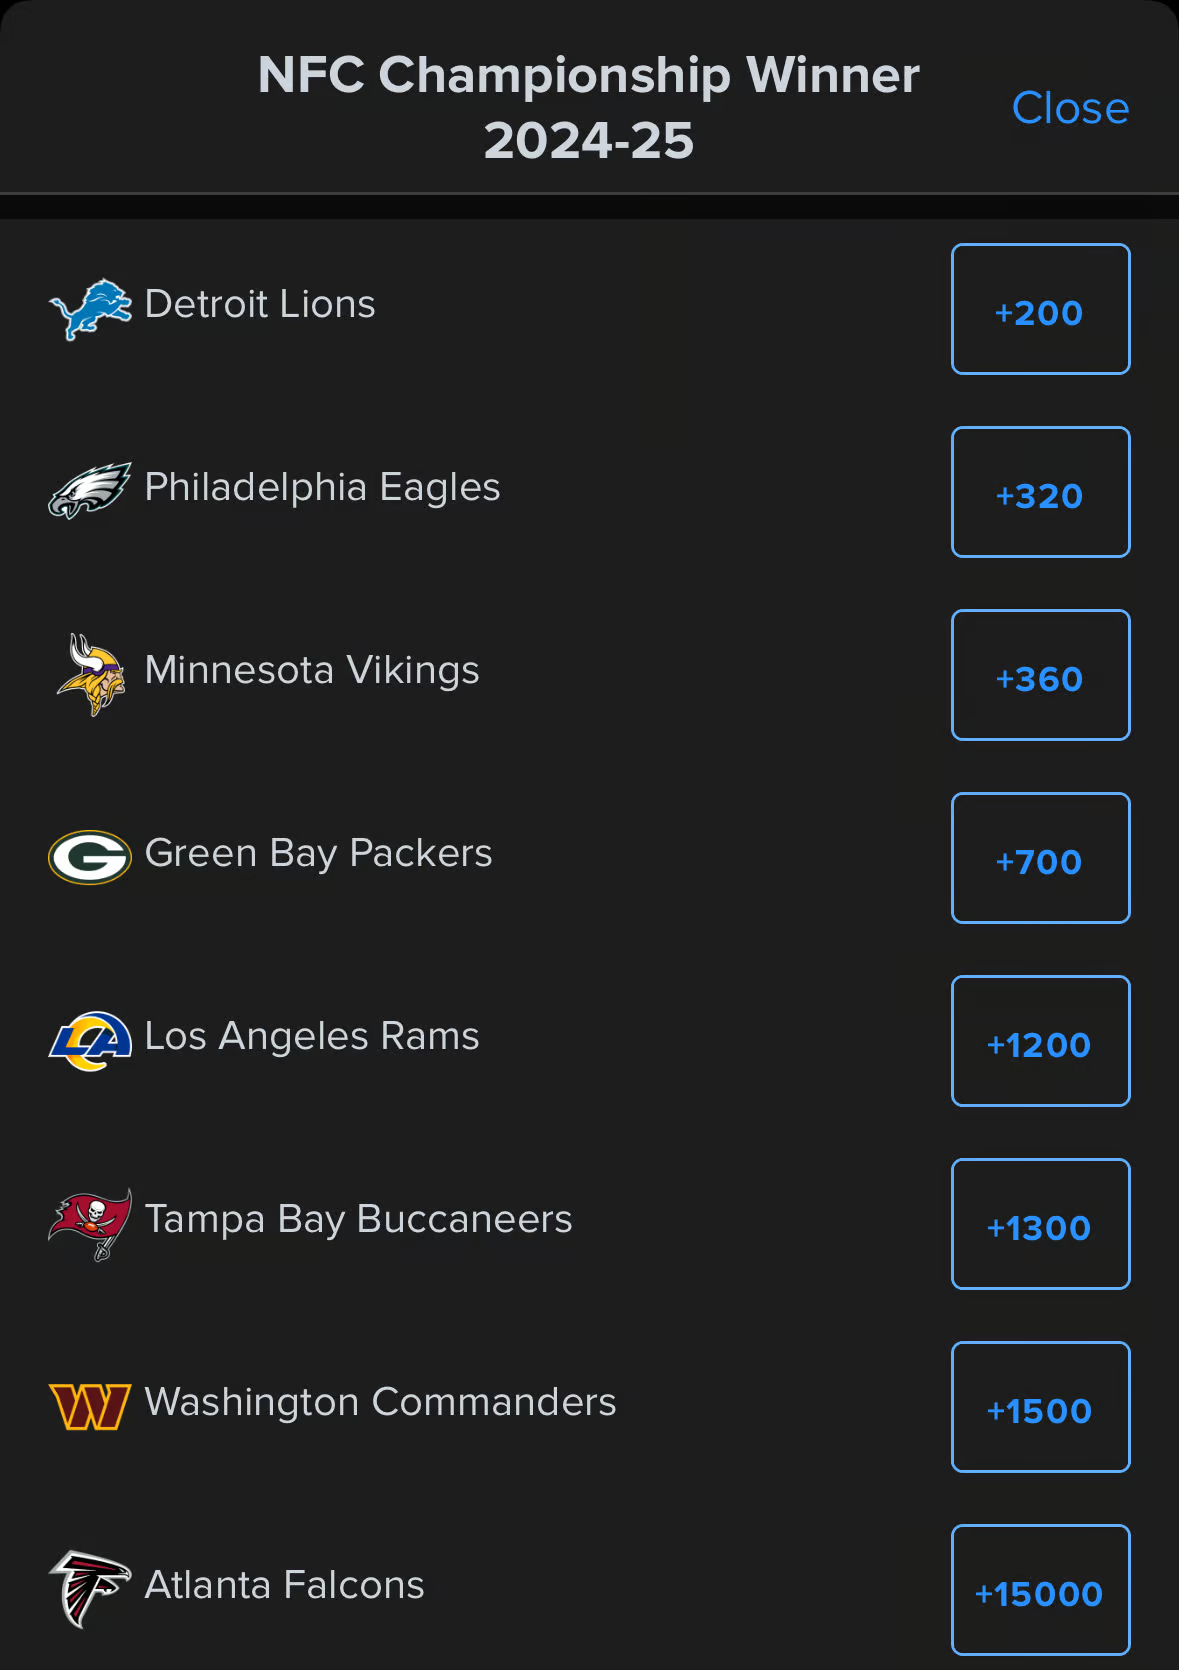Select Detroit Lions +200 odds
Screen dimensions: 1179x1670
point(1040,309)
